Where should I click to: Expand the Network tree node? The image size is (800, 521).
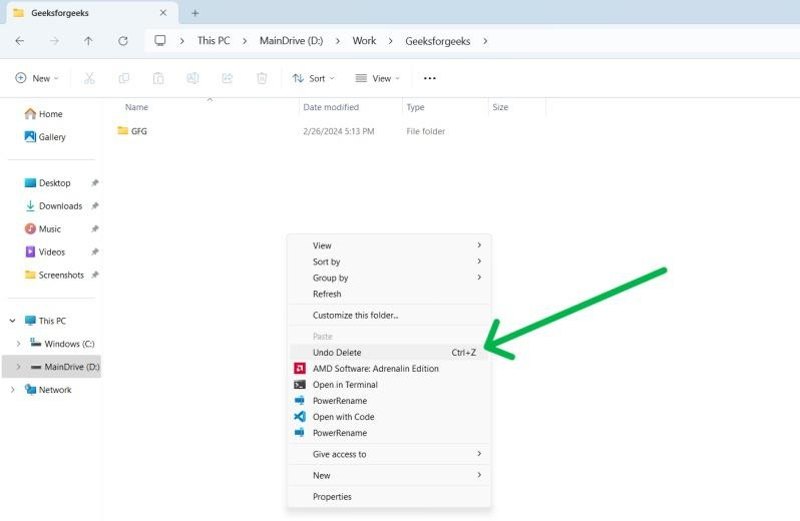(x=12, y=390)
